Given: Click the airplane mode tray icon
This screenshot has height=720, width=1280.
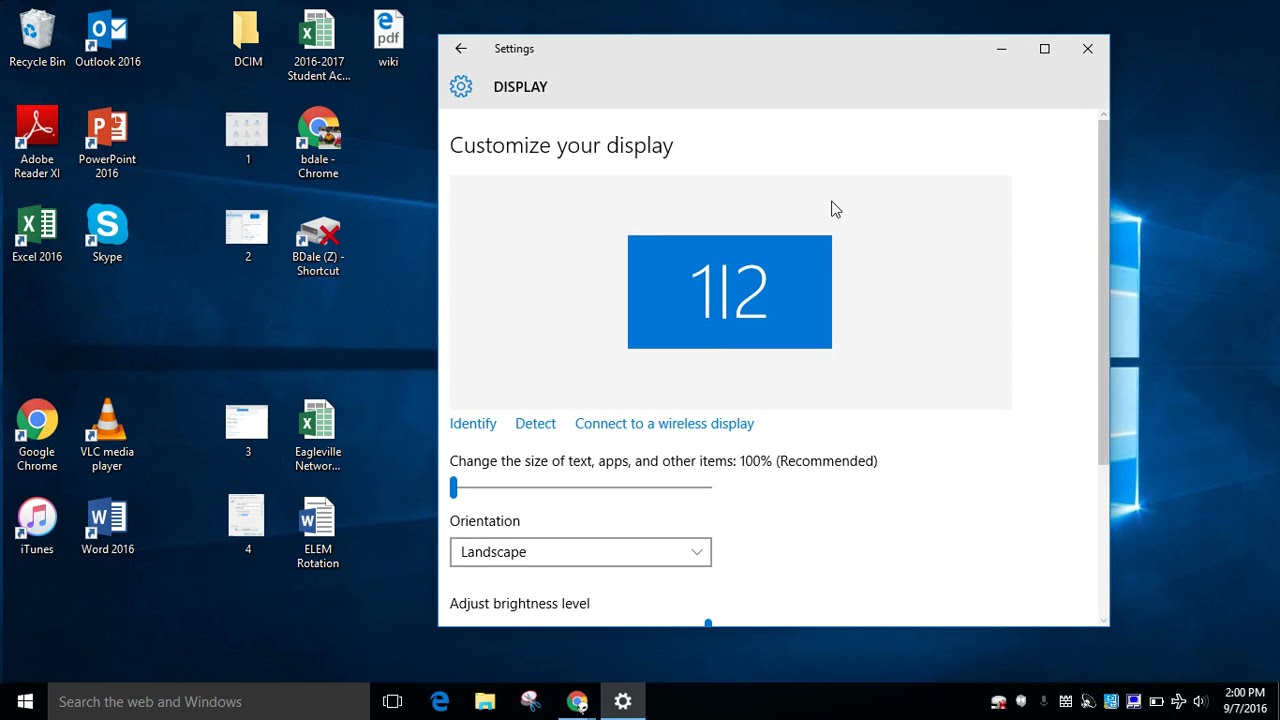Looking at the screenshot, I should point(1179,702).
